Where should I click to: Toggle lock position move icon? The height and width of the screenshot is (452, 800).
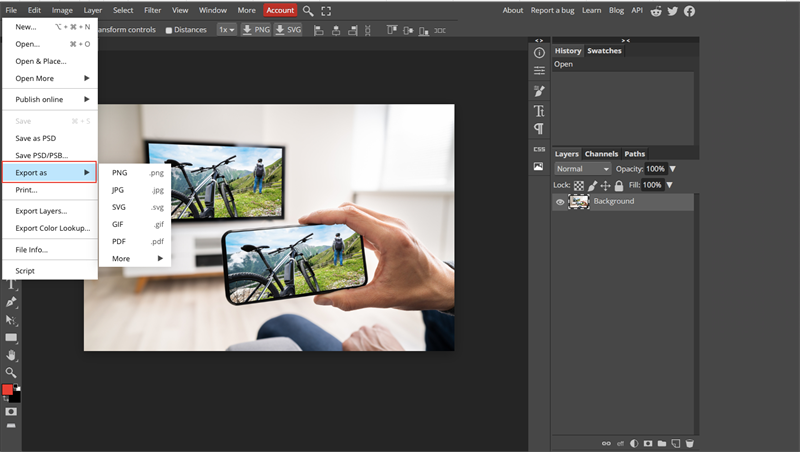[606, 186]
